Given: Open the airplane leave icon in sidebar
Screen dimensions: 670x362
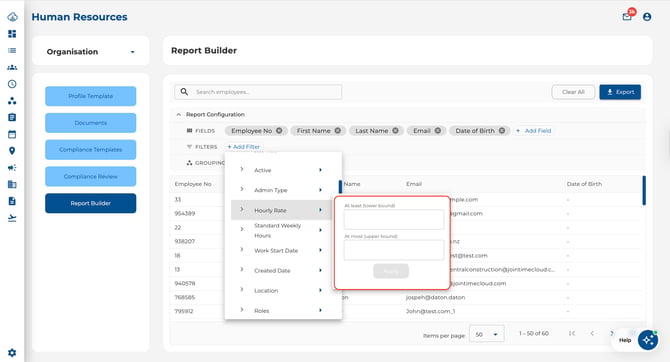Looking at the screenshot, I should (12, 218).
